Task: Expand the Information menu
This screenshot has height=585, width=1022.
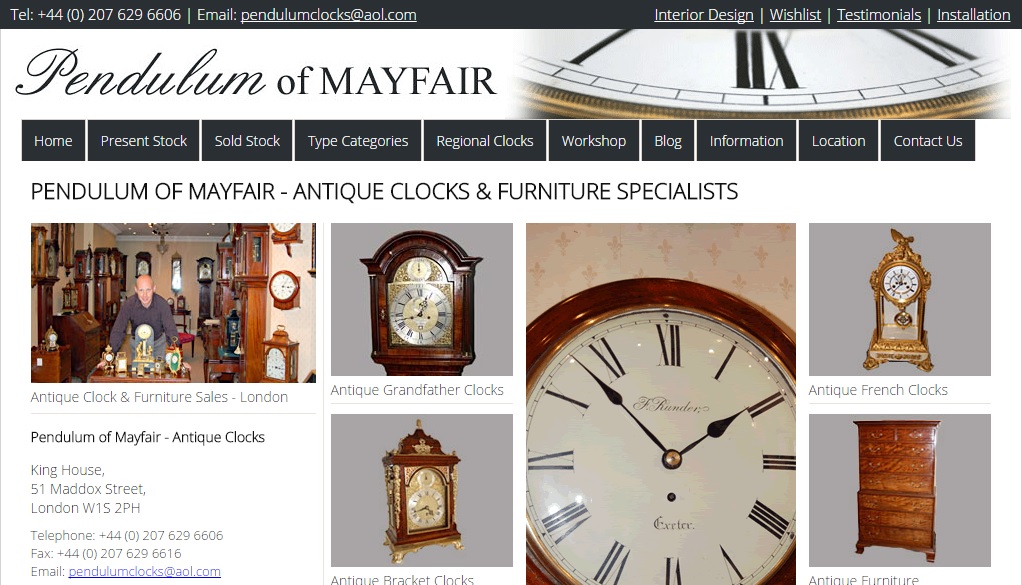Action: (746, 141)
